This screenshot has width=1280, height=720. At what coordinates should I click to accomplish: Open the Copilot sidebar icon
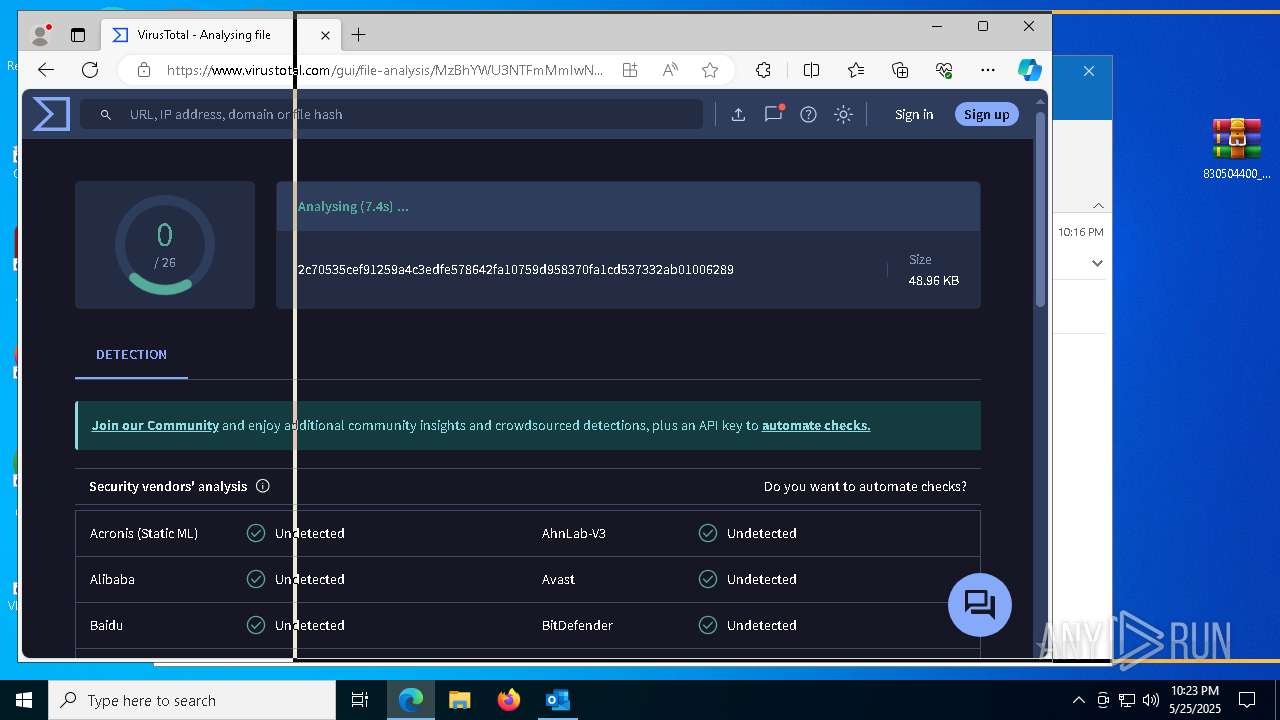pyautogui.click(x=1030, y=70)
